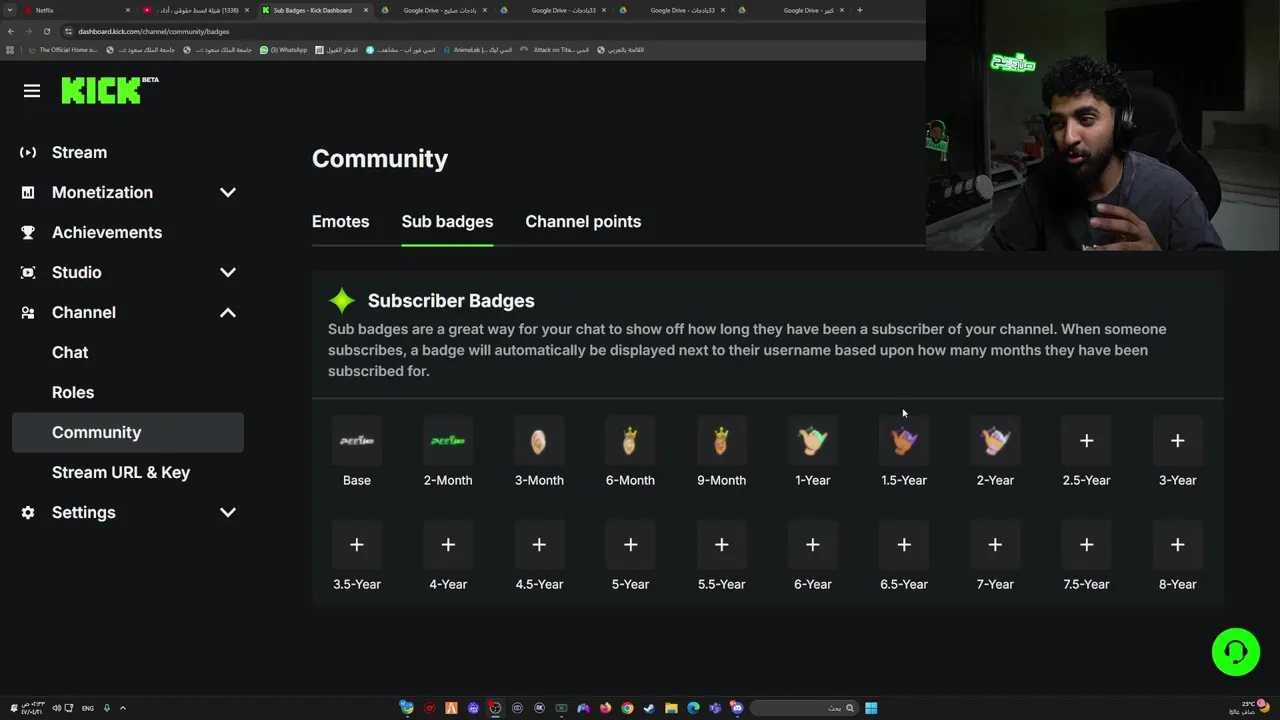The image size is (1280, 720).
Task: Add a badge for 2.5-Year
Action: pyautogui.click(x=1086, y=440)
